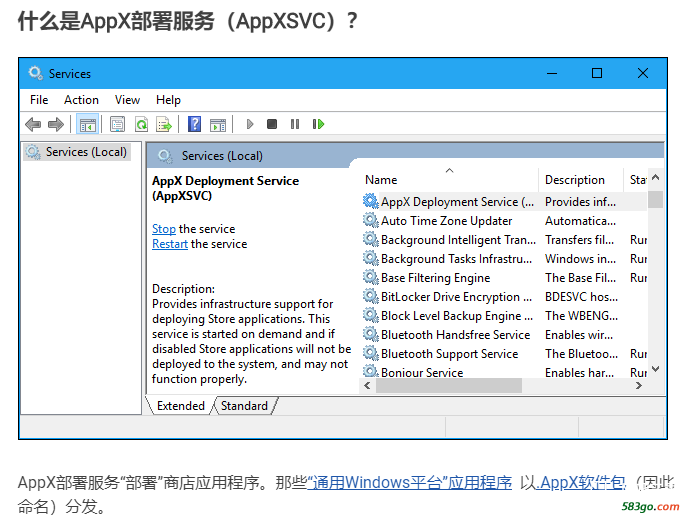Click gear icon beside Bonjour Service
This screenshot has height=522, width=685.
(370, 371)
